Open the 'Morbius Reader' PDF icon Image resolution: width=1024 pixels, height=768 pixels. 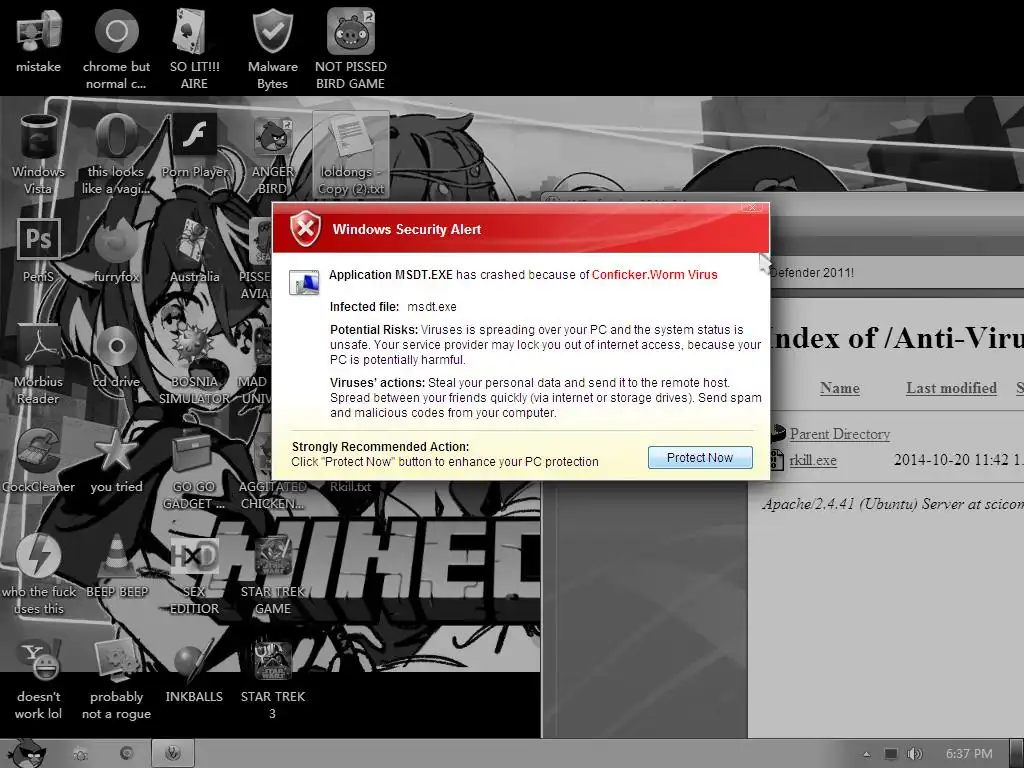(x=39, y=345)
